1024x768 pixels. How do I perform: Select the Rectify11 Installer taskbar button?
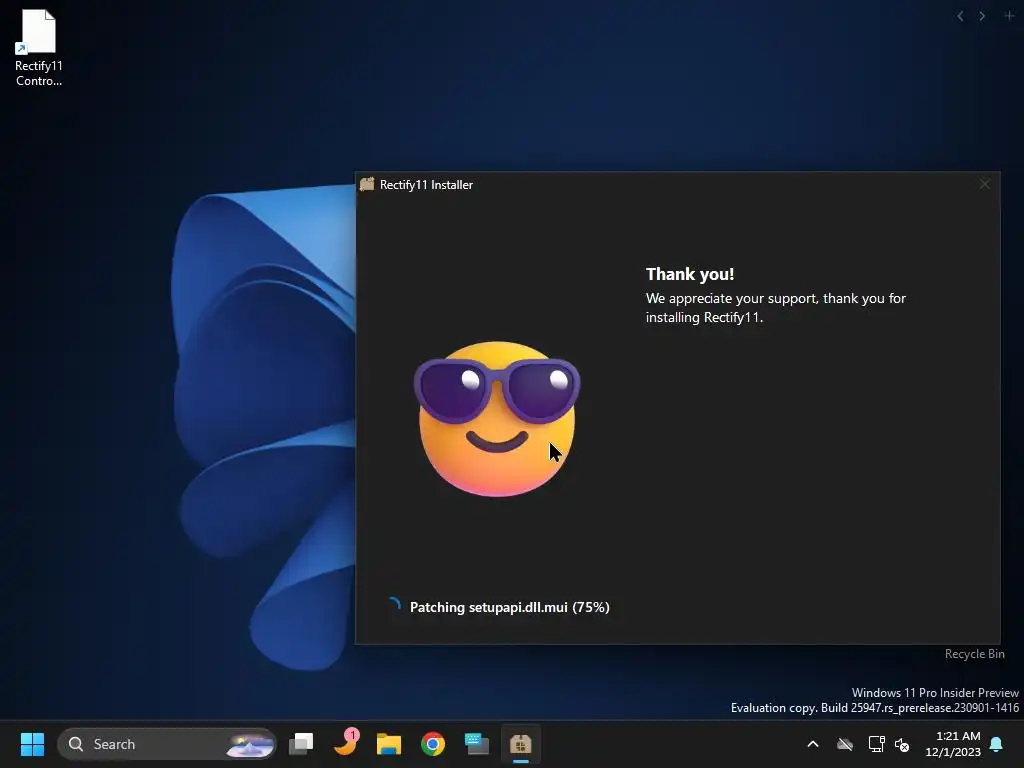coord(520,744)
